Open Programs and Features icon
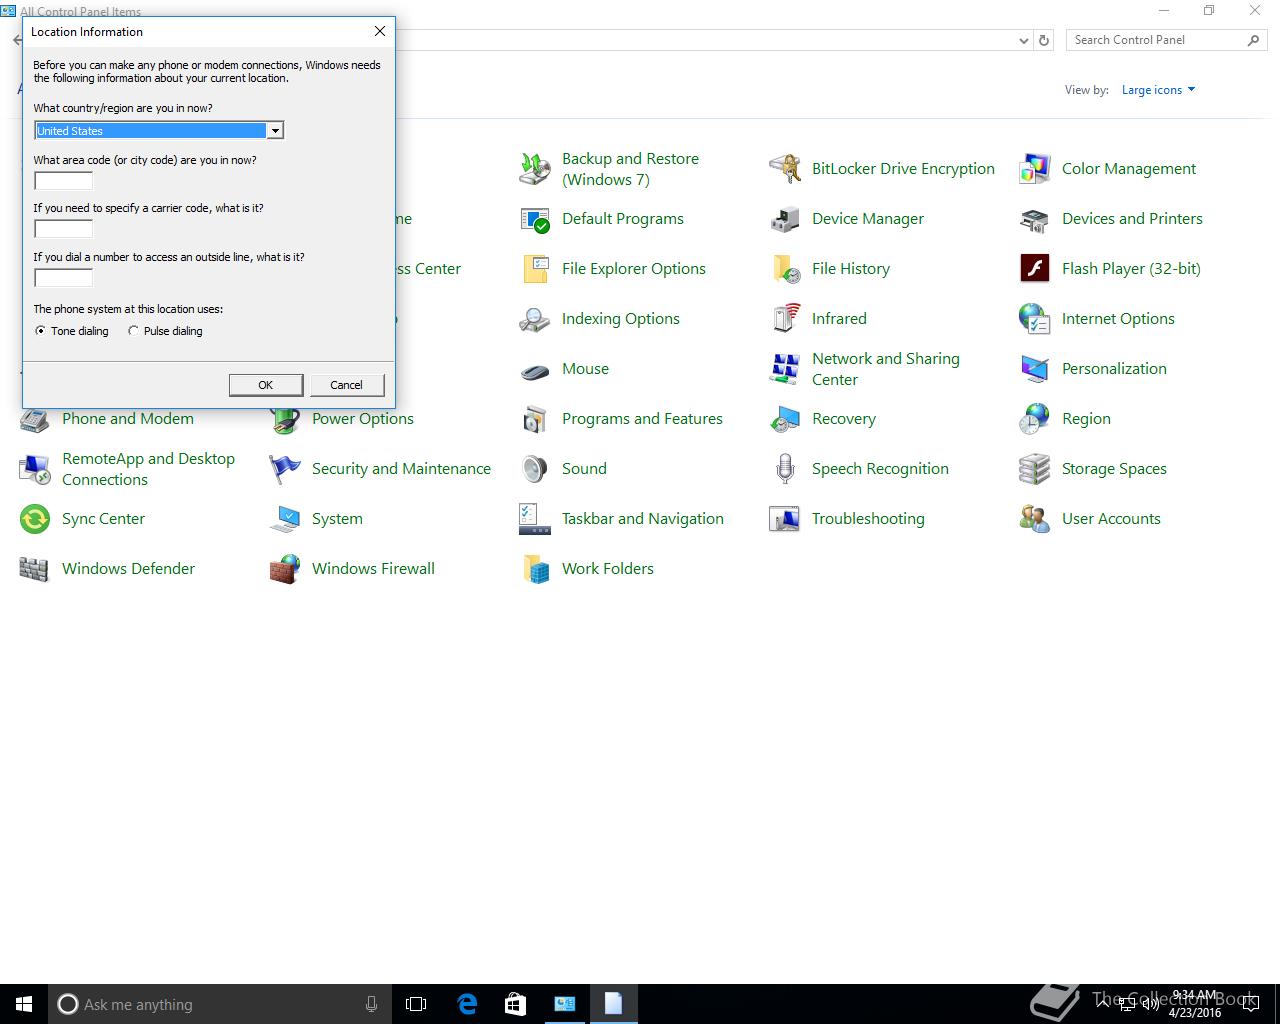The image size is (1280, 1024). click(535, 419)
